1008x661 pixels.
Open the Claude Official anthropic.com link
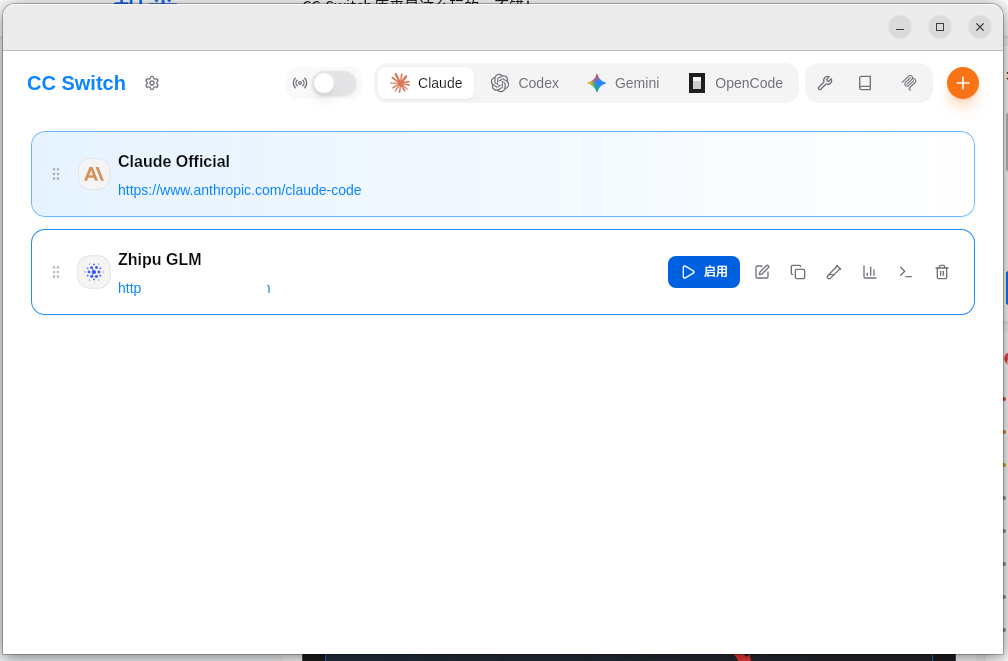240,190
